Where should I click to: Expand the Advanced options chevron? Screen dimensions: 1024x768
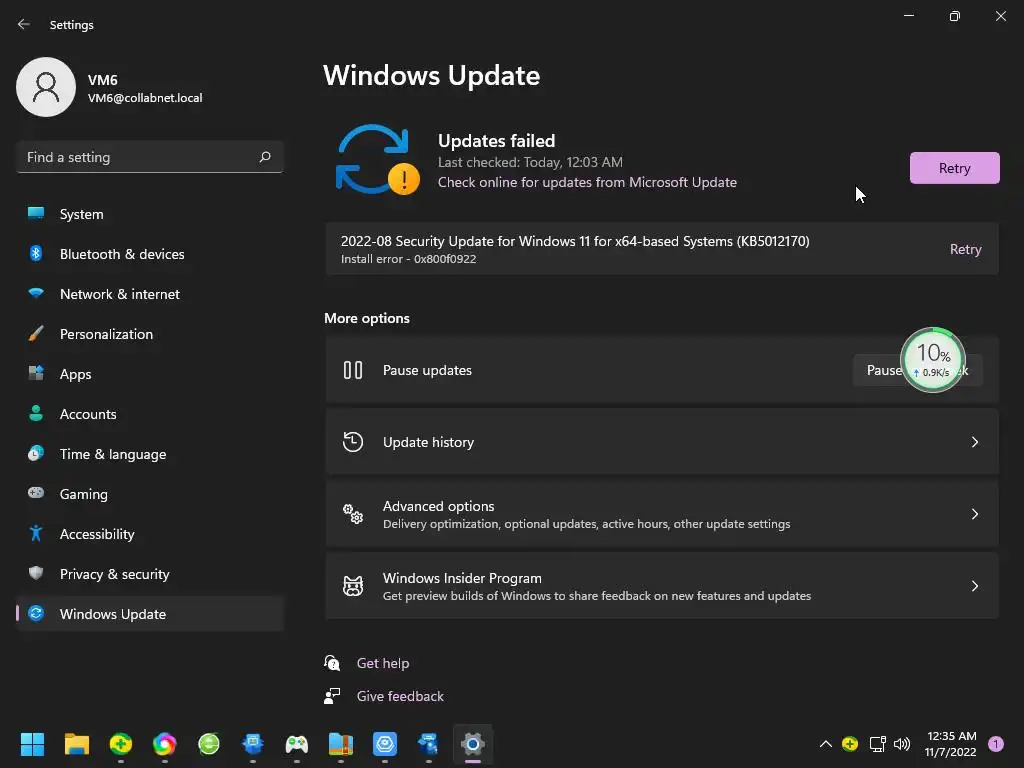[x=974, y=514]
